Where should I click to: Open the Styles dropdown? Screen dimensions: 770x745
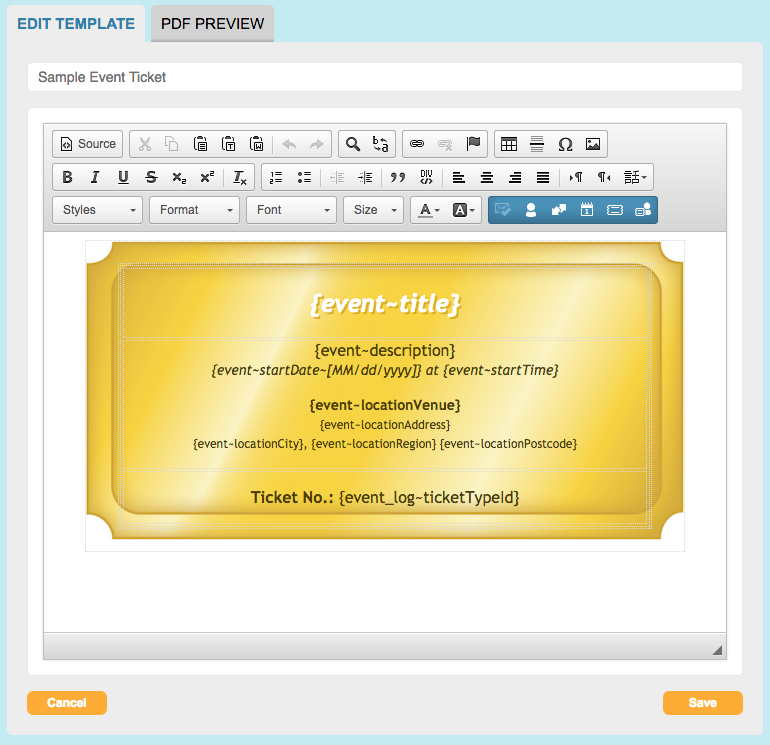click(x=97, y=210)
